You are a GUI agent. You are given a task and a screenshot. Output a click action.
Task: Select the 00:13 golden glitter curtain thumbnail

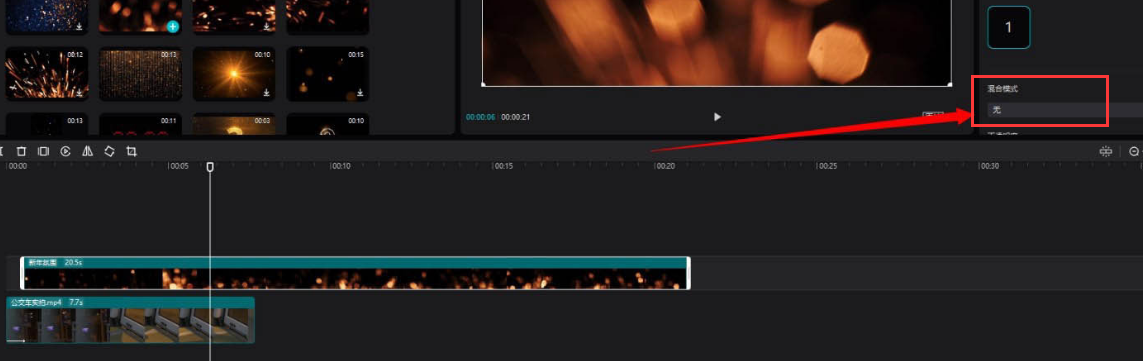click(141, 74)
